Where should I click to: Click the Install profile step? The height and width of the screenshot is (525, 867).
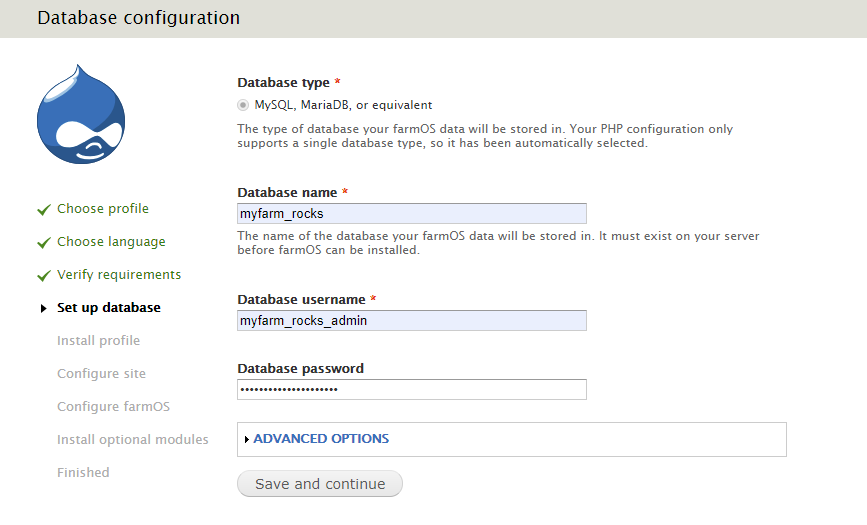(x=98, y=340)
